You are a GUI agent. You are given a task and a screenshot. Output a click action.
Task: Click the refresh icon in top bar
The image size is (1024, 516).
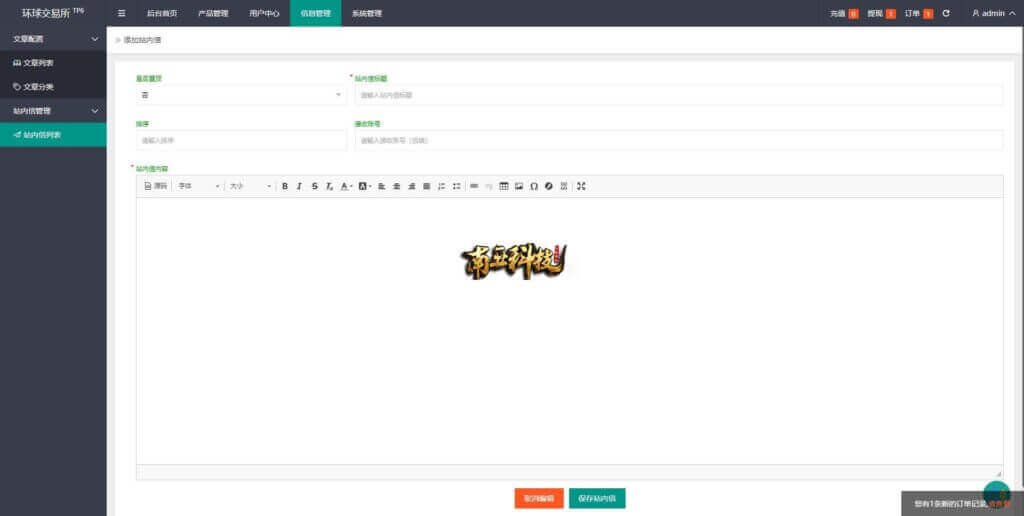click(x=946, y=13)
